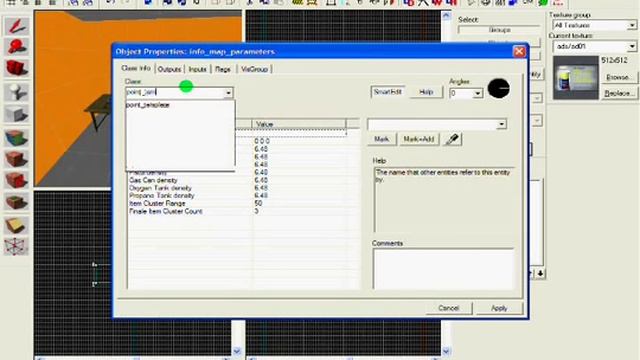
Task: Select point_template from the class list
Action: click(148, 105)
